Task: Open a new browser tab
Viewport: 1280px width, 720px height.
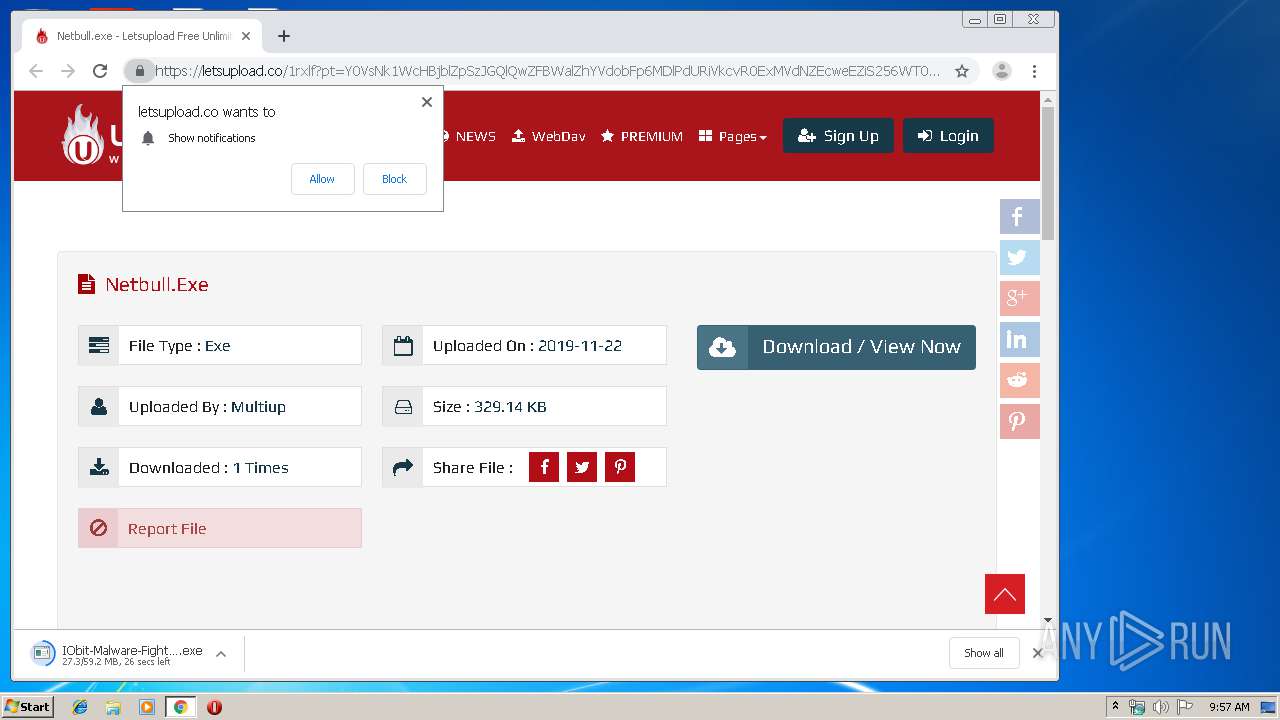Action: coord(284,36)
